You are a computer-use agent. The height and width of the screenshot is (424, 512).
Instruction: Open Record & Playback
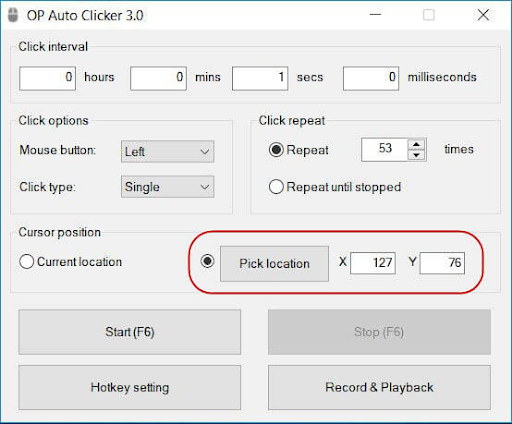click(379, 387)
